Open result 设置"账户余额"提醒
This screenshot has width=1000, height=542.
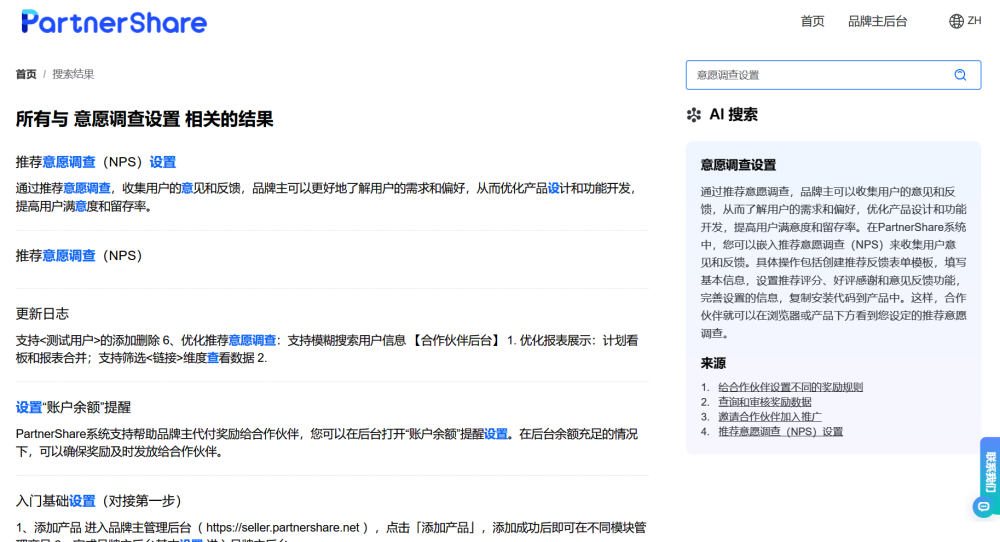point(73,407)
